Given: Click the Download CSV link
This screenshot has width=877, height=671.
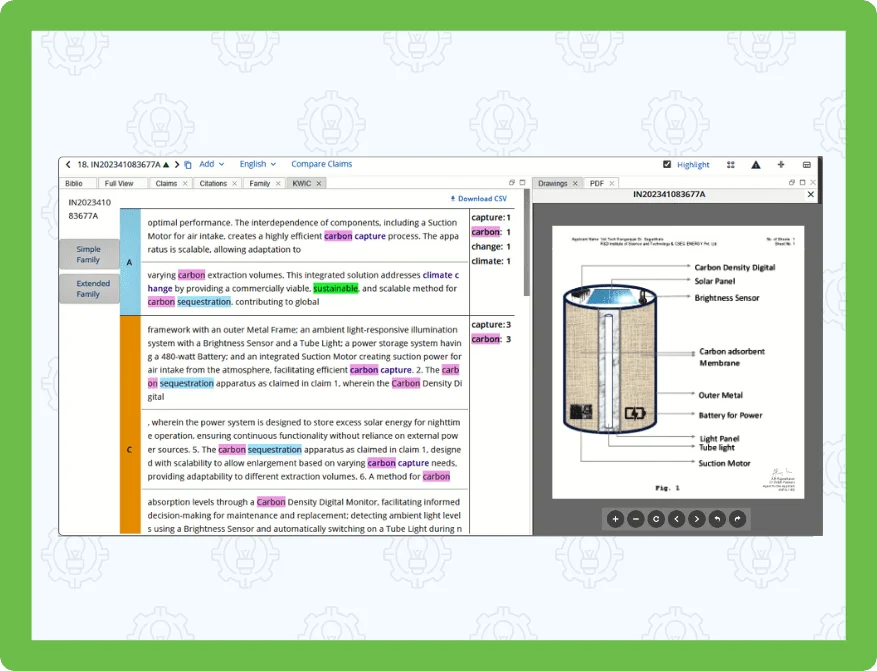Looking at the screenshot, I should (479, 199).
